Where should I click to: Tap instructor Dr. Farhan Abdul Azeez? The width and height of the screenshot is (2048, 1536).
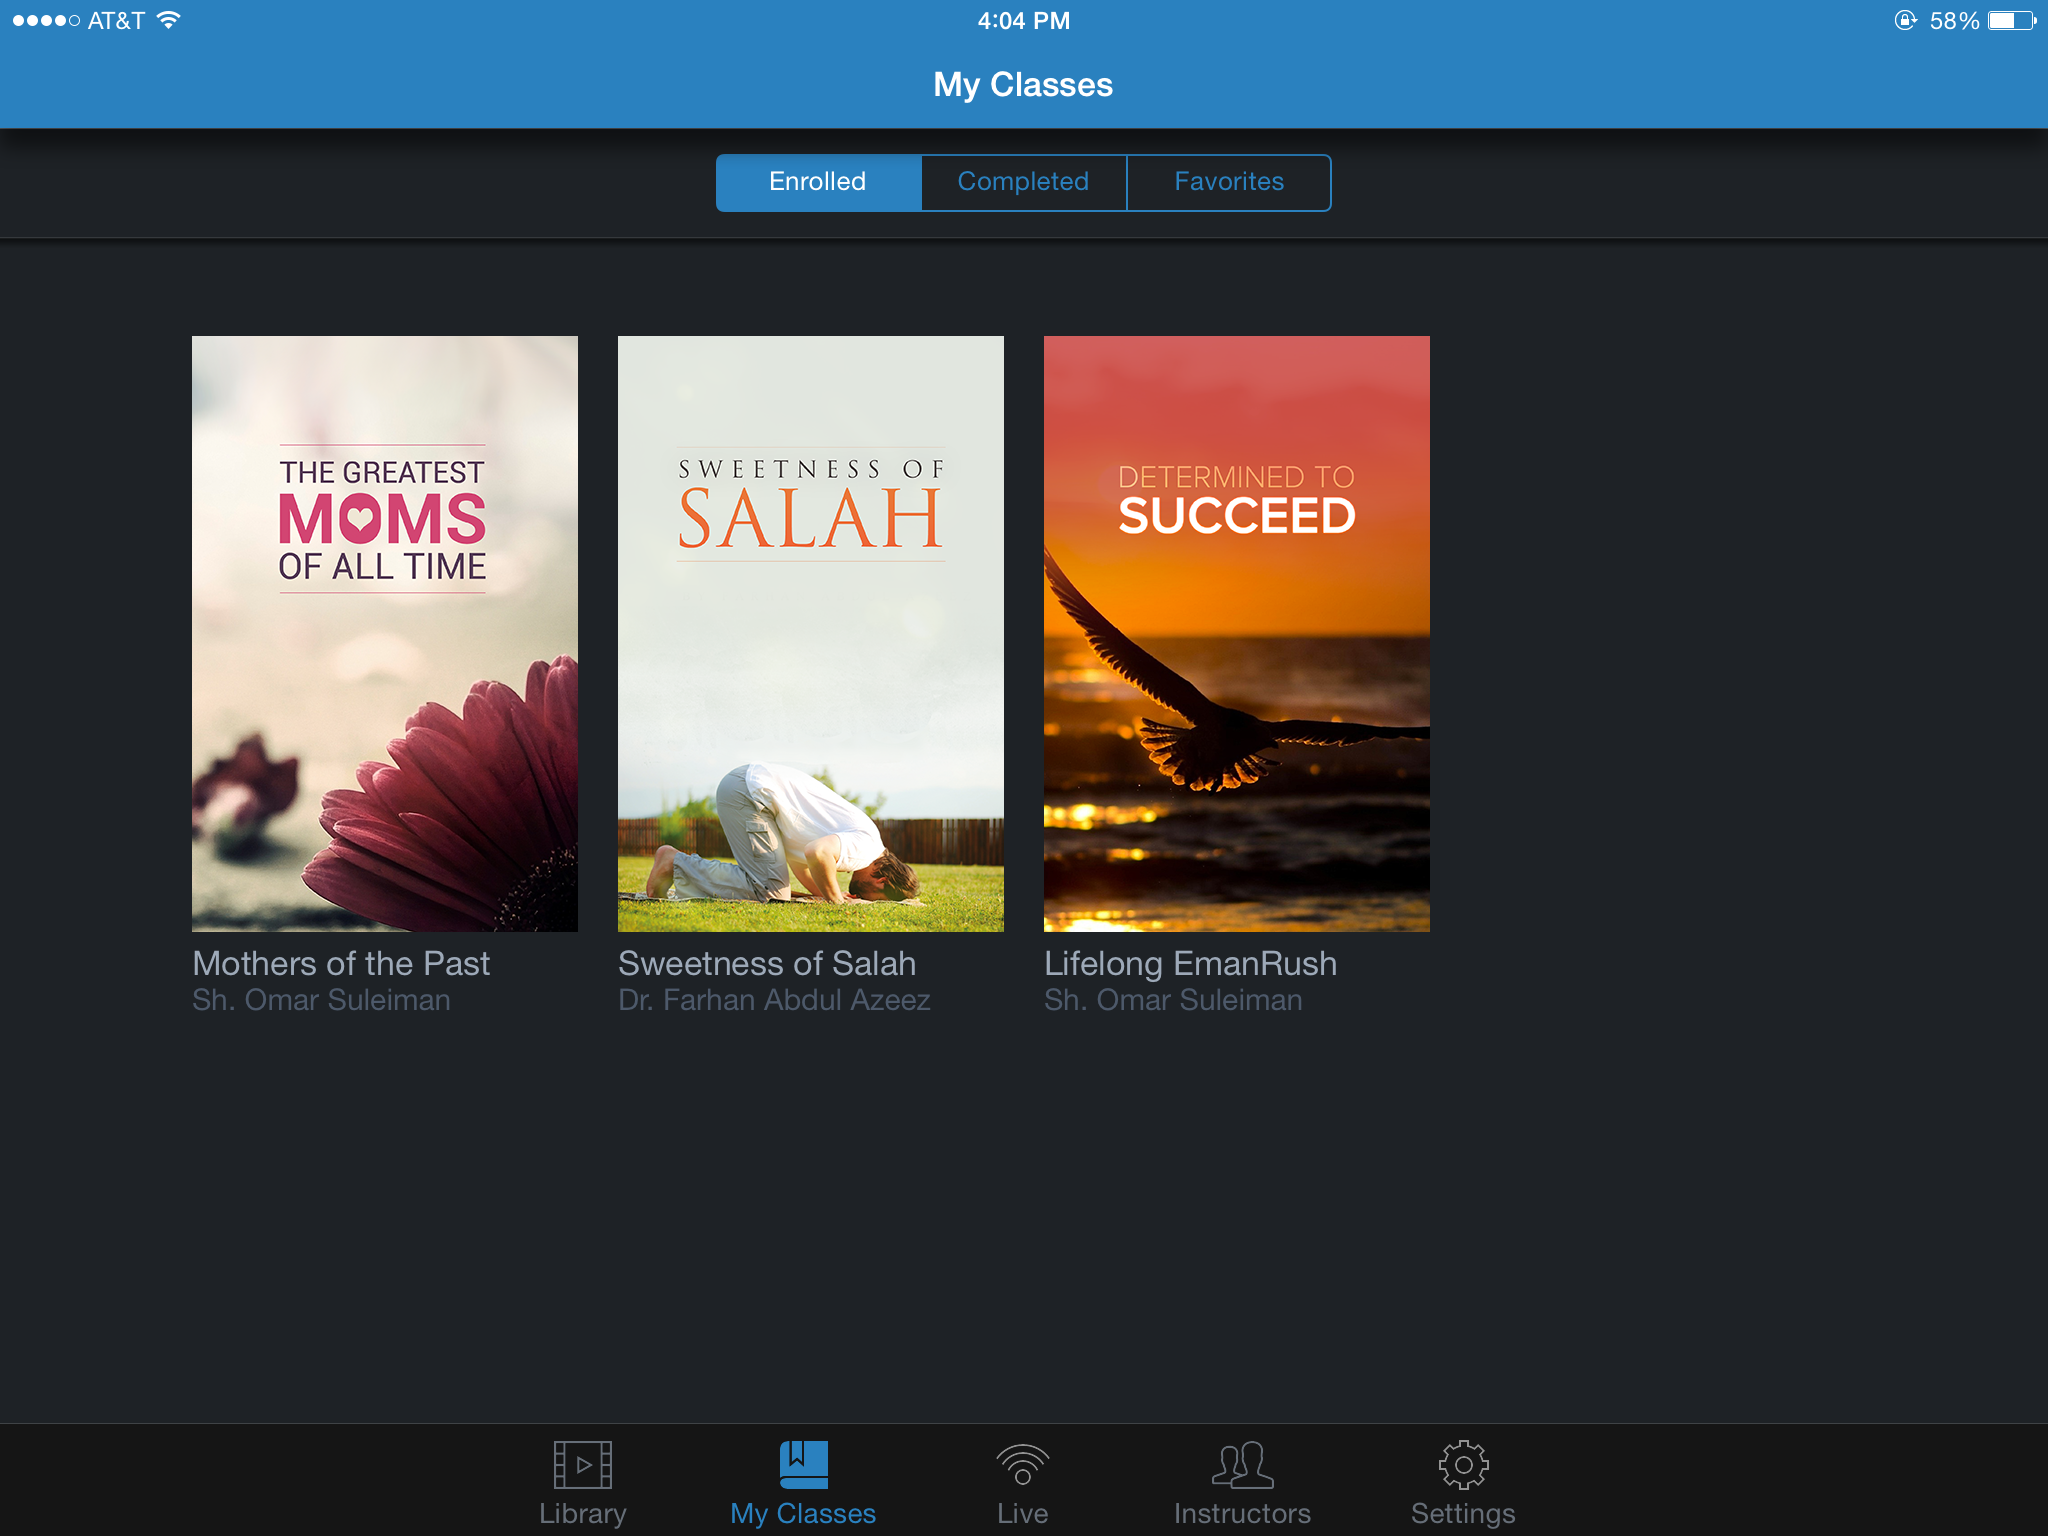[774, 1000]
